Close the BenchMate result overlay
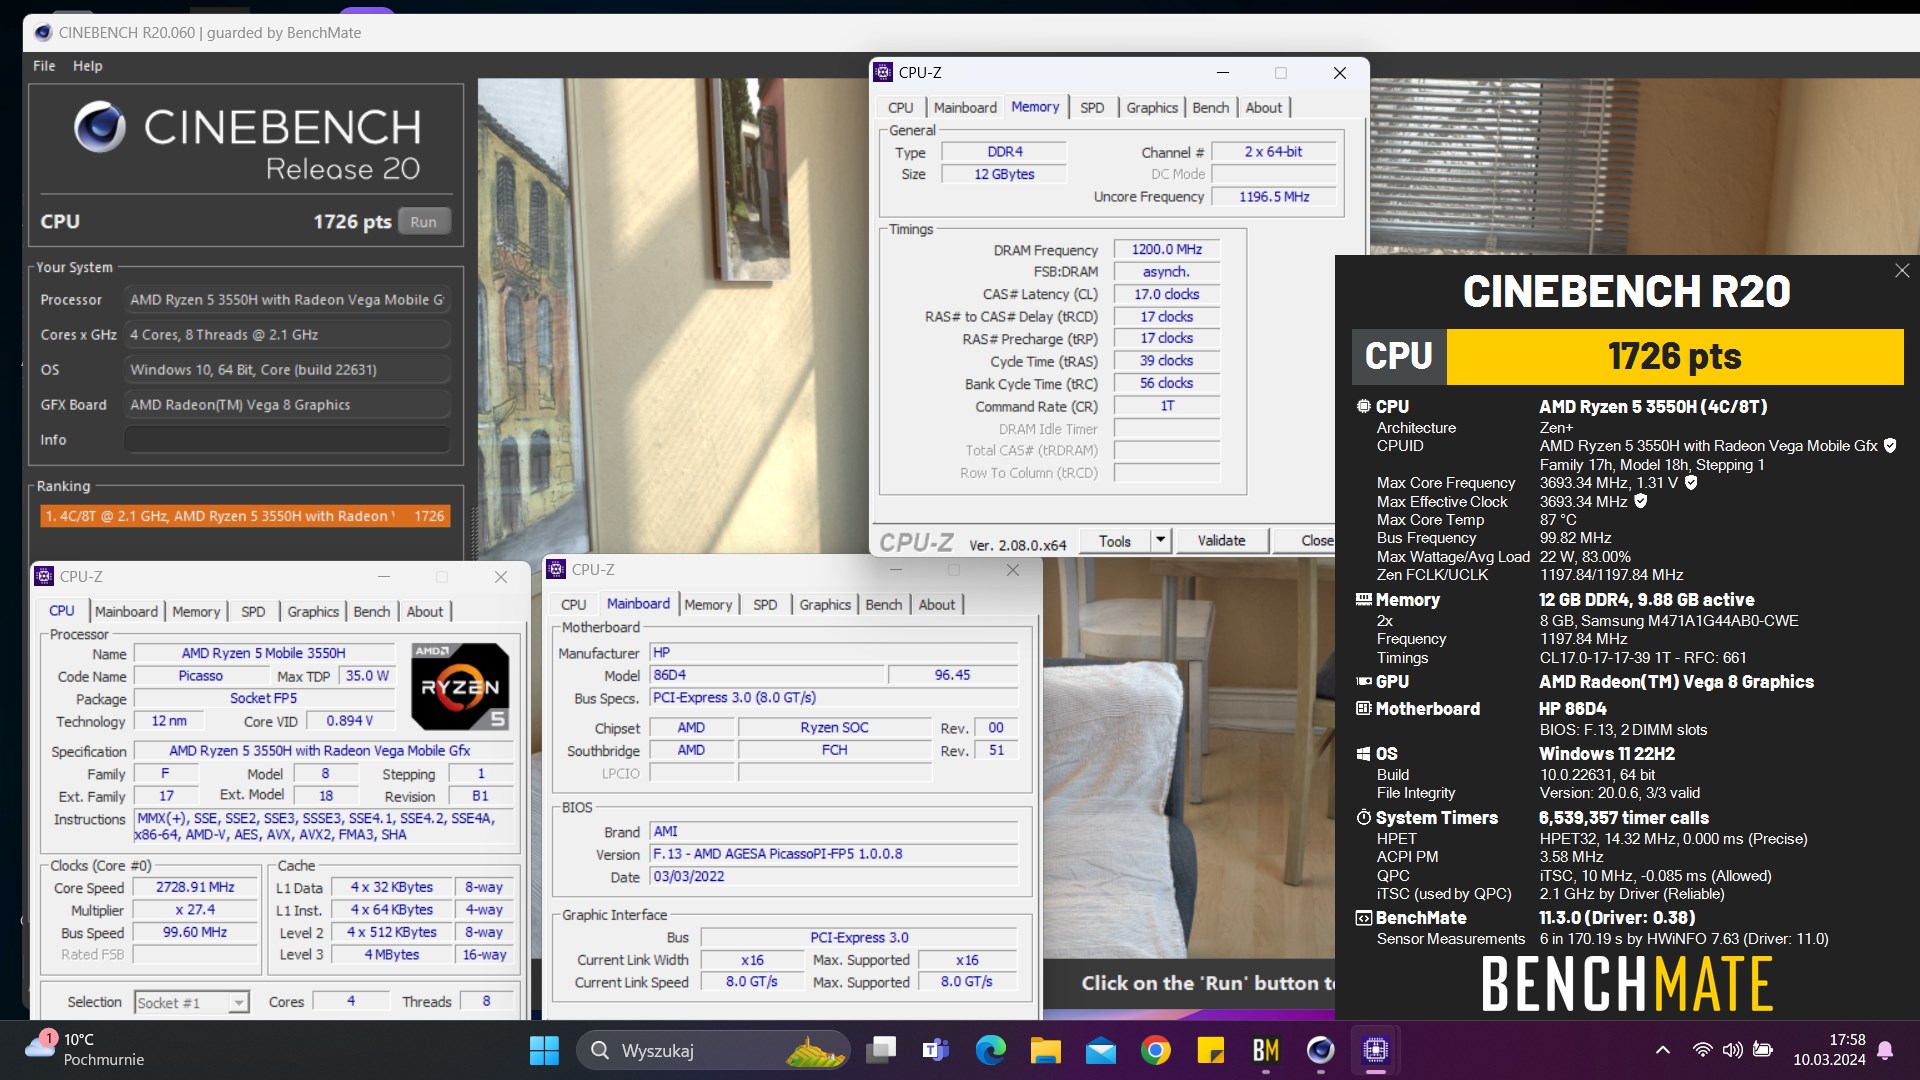Viewport: 1920px width, 1080px height. click(1902, 271)
